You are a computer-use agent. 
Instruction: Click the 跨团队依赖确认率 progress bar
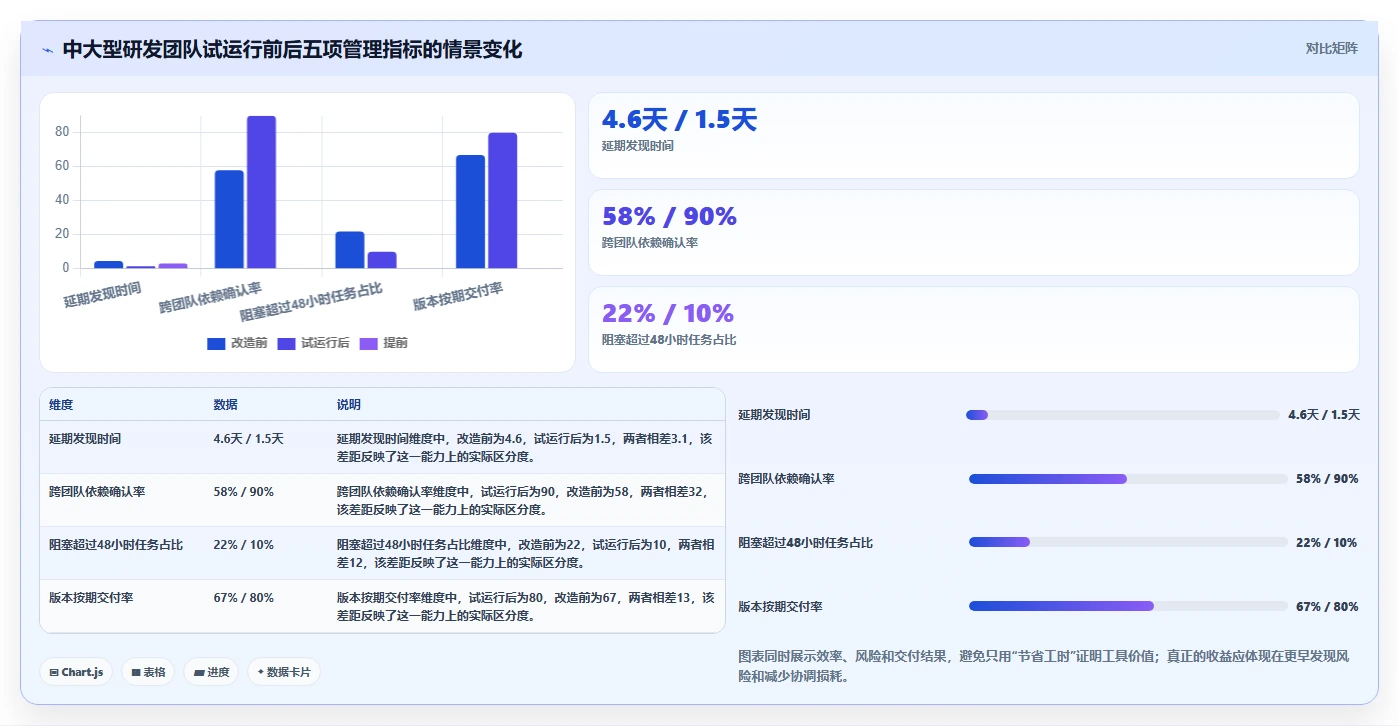[x=1128, y=479]
